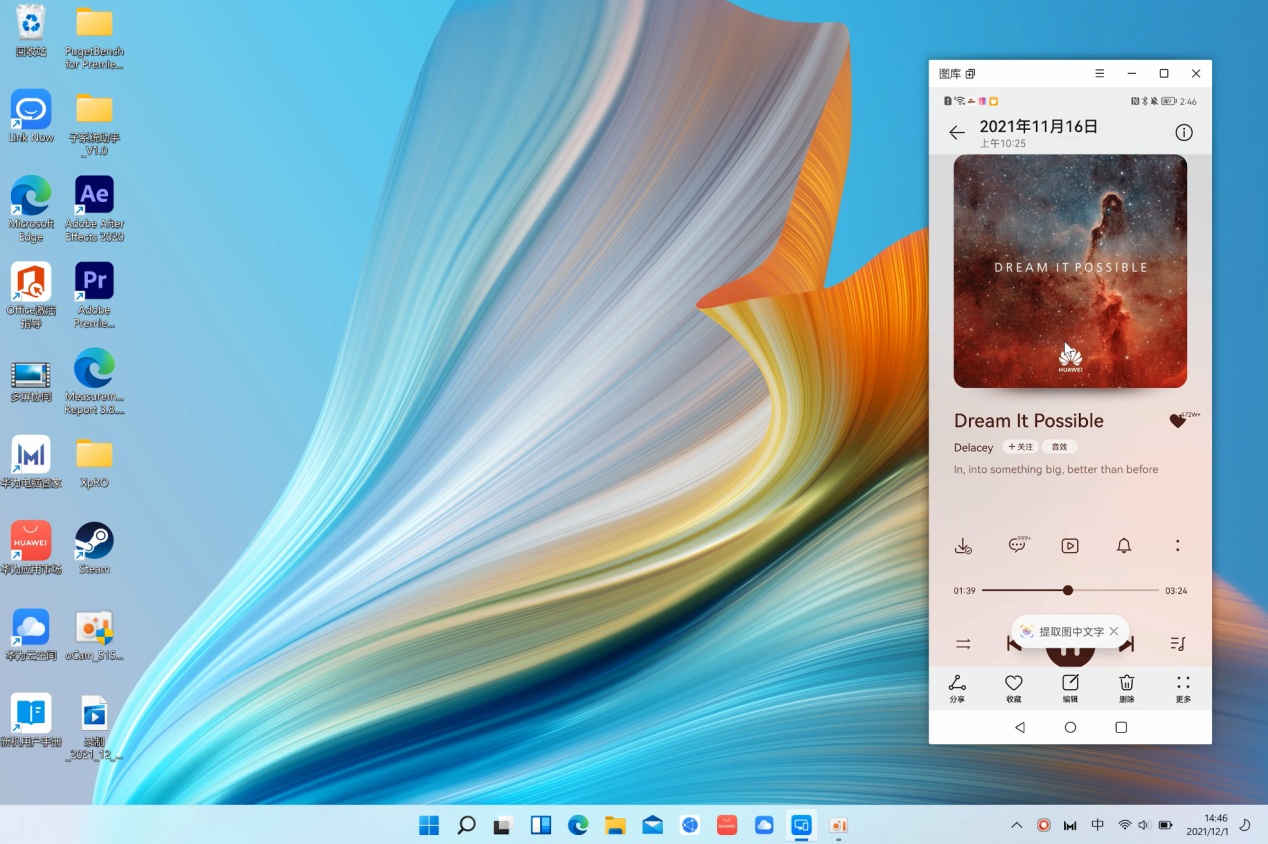Open the 999+ comments bubble icon
The width and height of the screenshot is (1268, 844).
(1018, 545)
